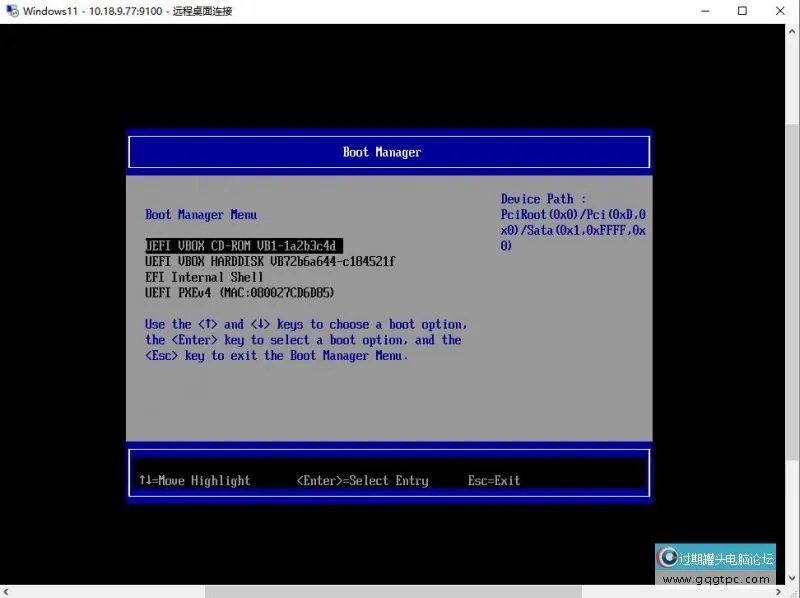
Task: Choose UEFI PXEv4 network boot entry
Action: click(x=239, y=293)
